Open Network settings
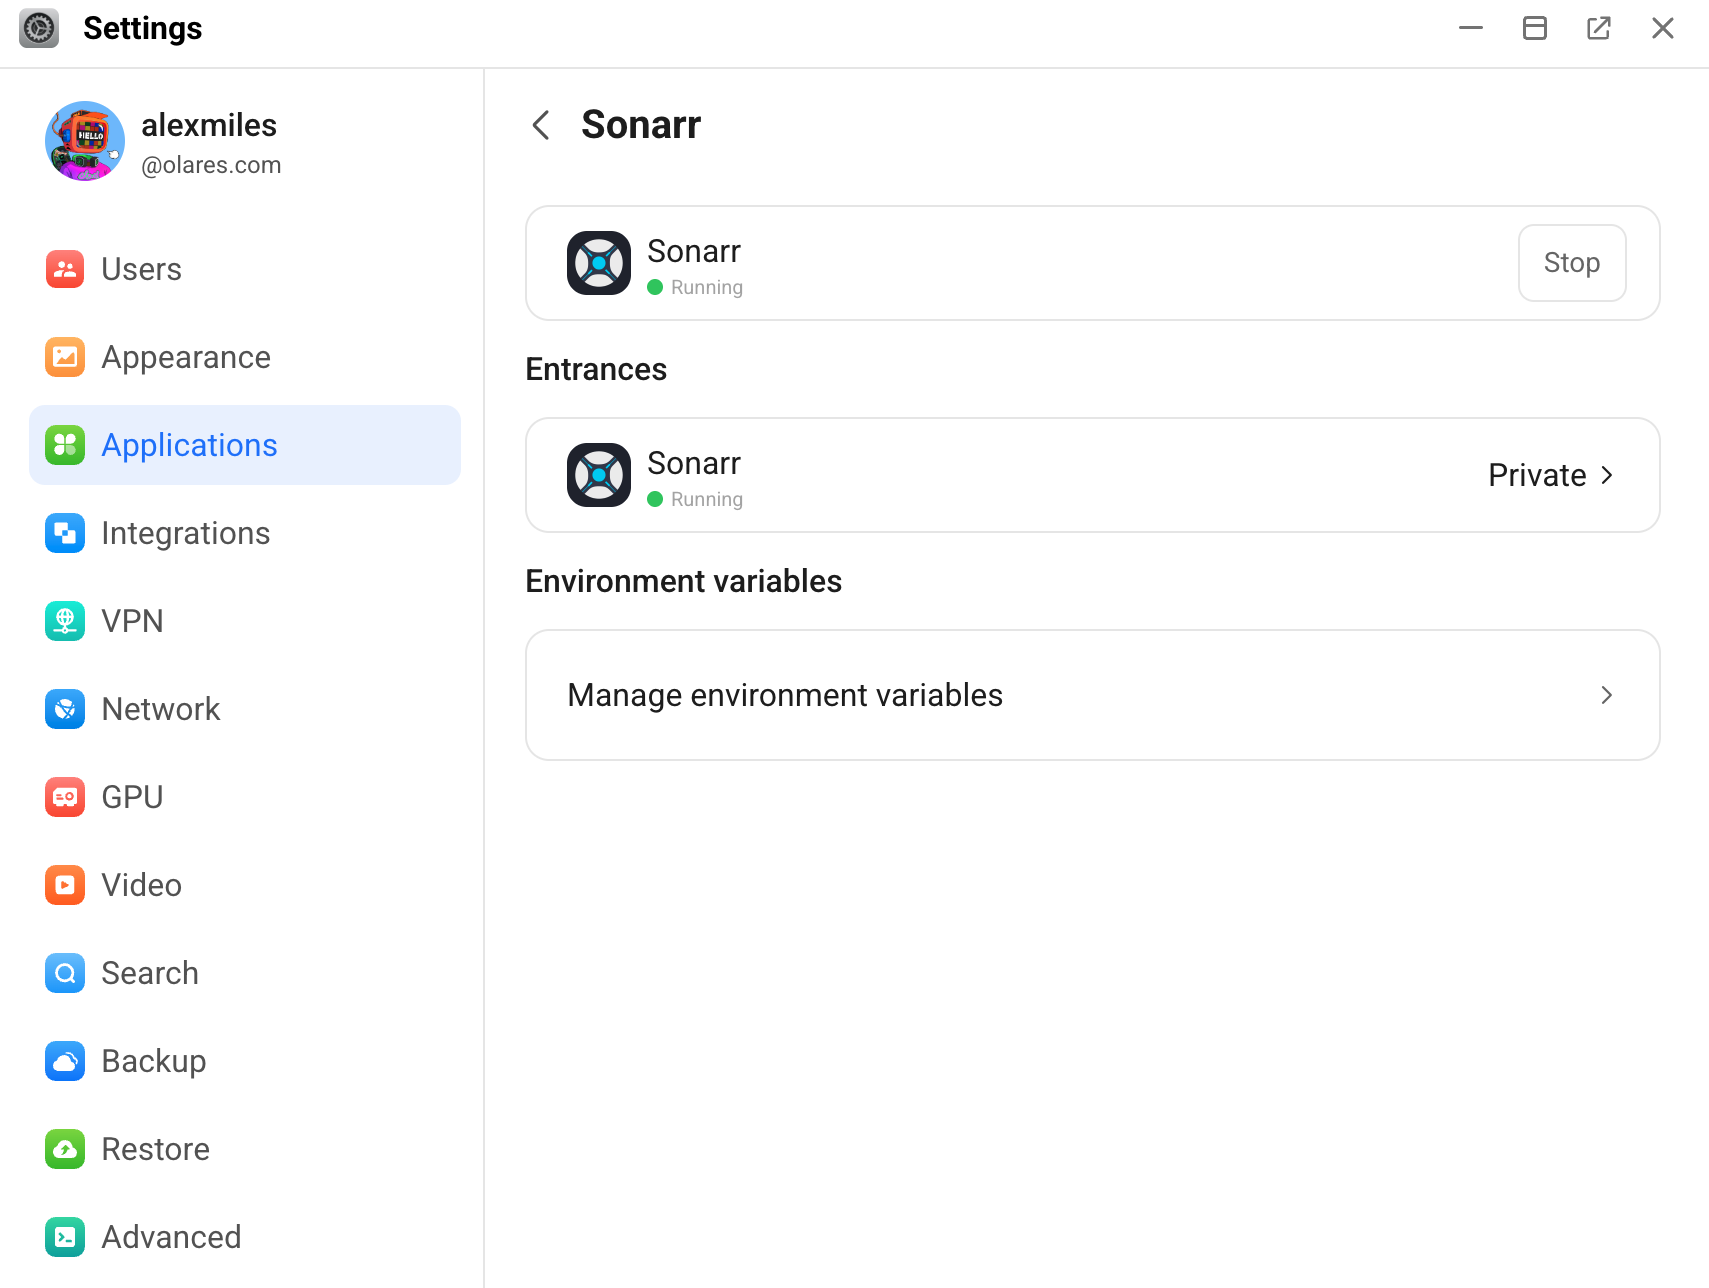The width and height of the screenshot is (1709, 1288). click(160, 709)
